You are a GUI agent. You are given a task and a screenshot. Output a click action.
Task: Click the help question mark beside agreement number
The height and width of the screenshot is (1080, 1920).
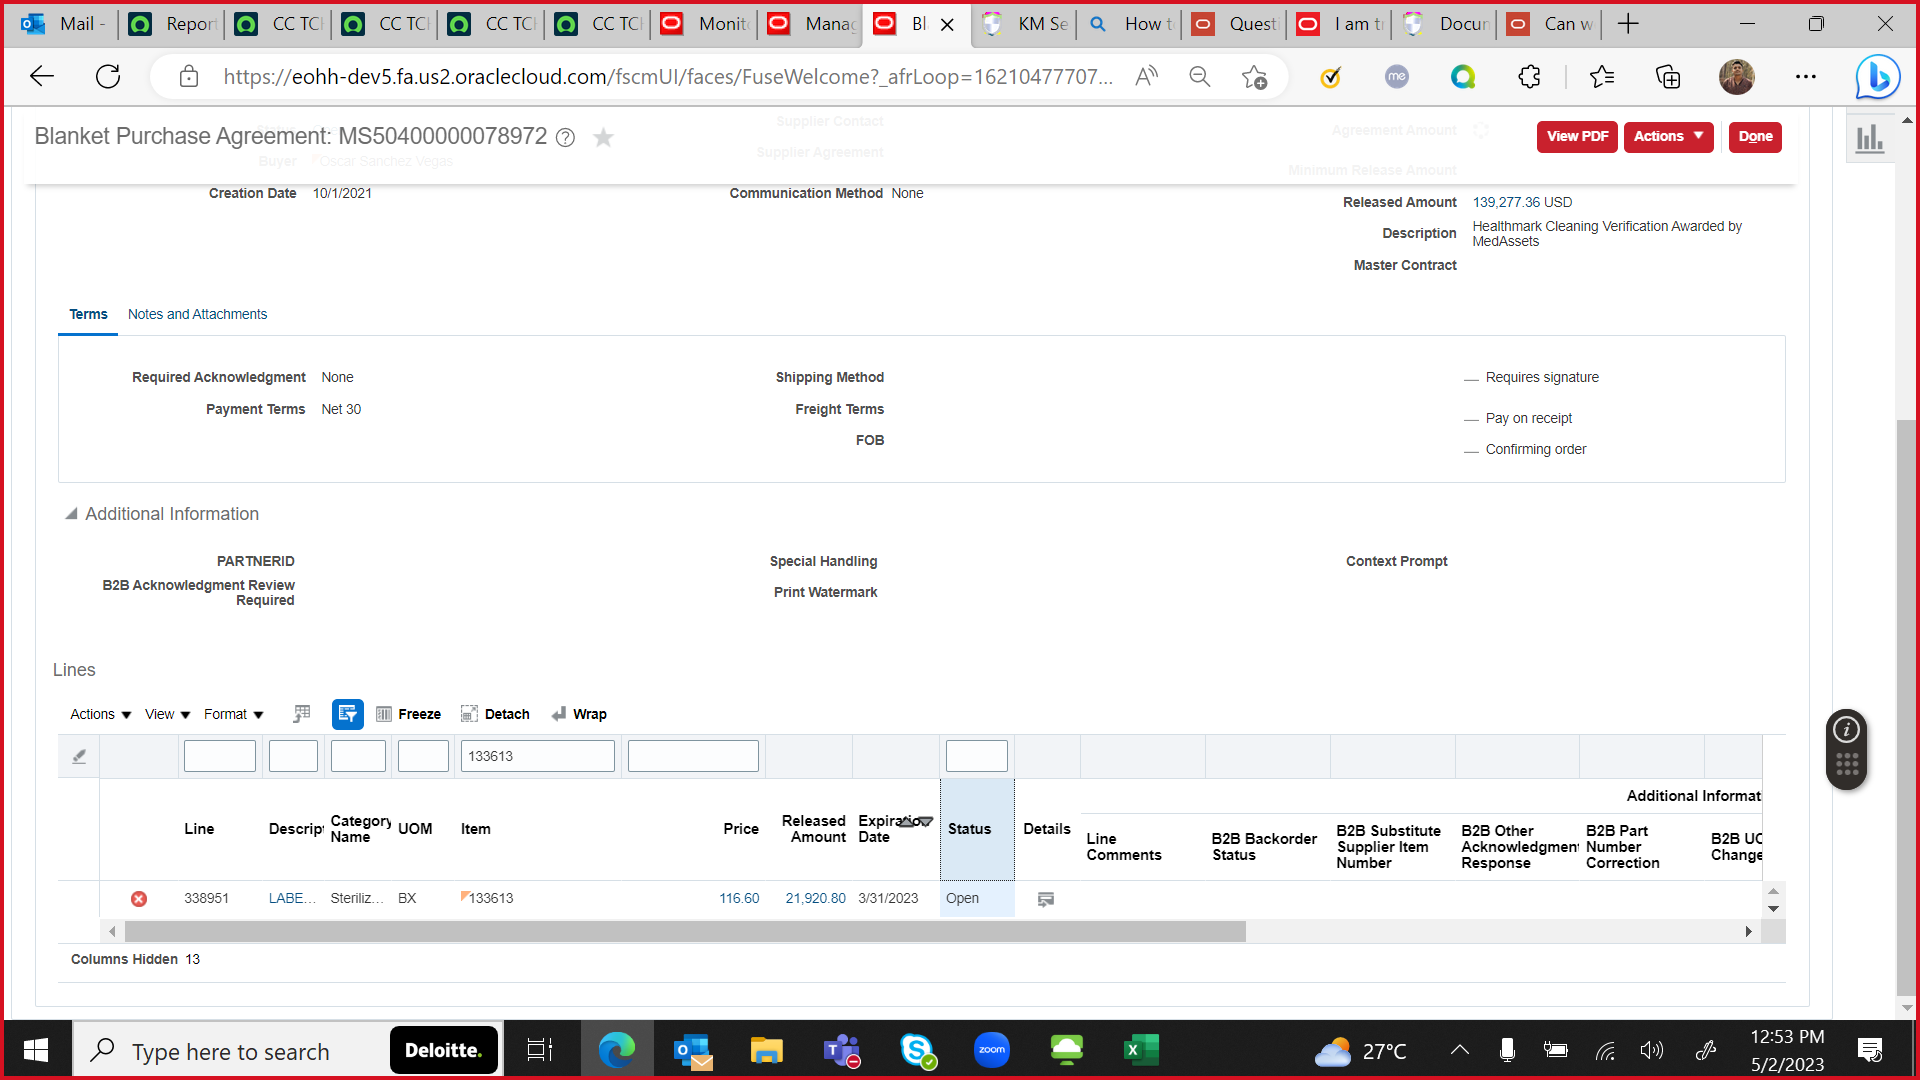click(566, 138)
